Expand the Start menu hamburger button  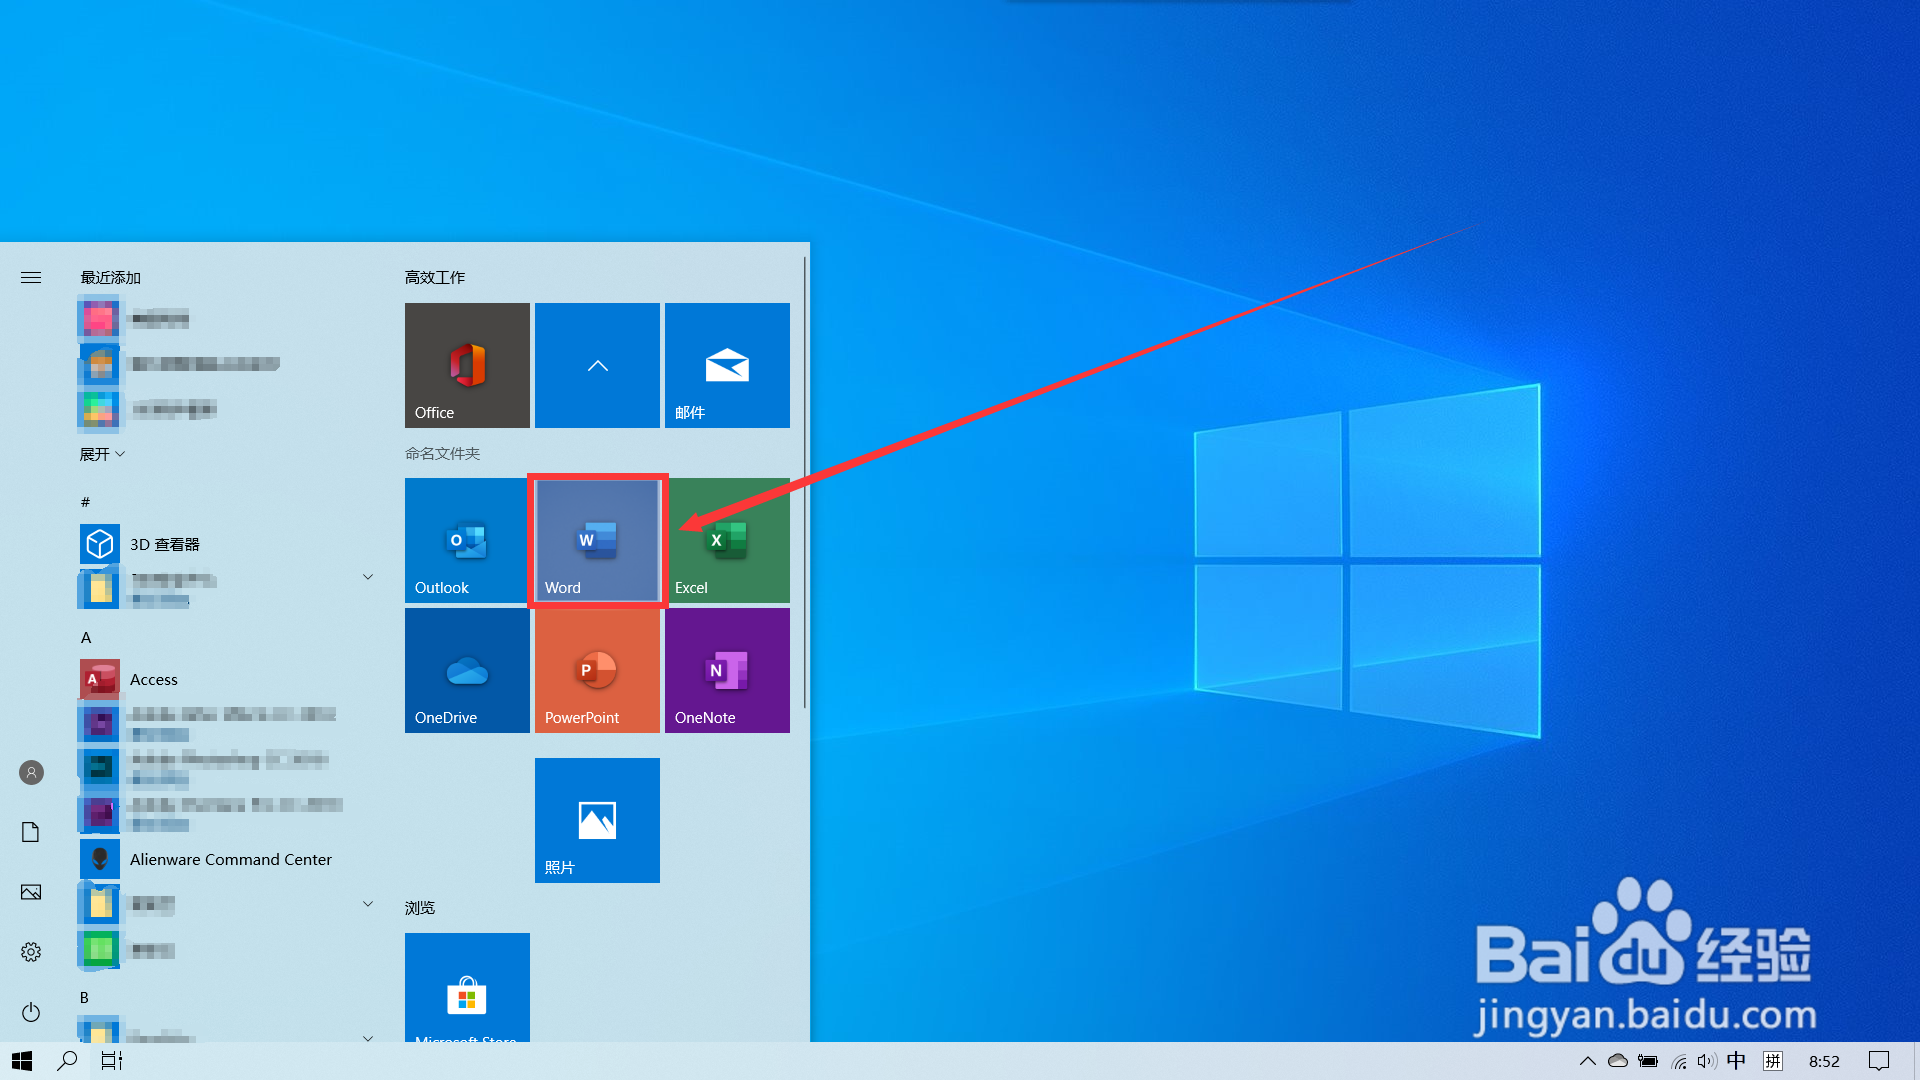(31, 277)
